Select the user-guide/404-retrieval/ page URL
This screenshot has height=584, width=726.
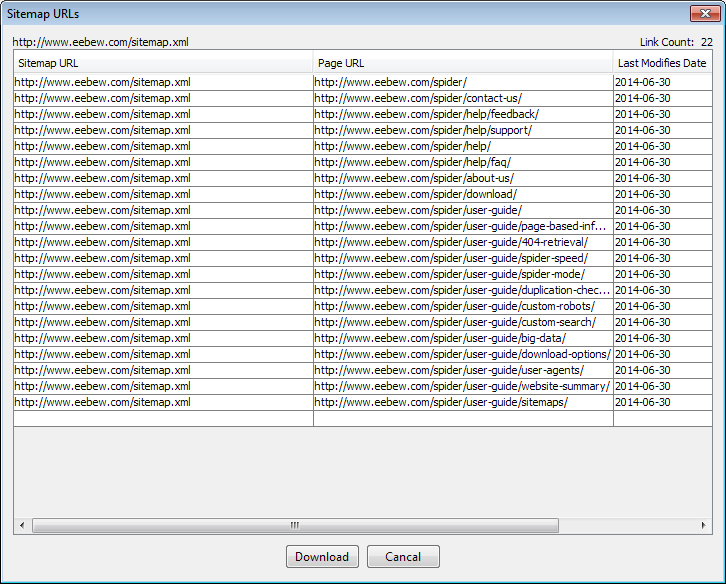[x=463, y=242]
